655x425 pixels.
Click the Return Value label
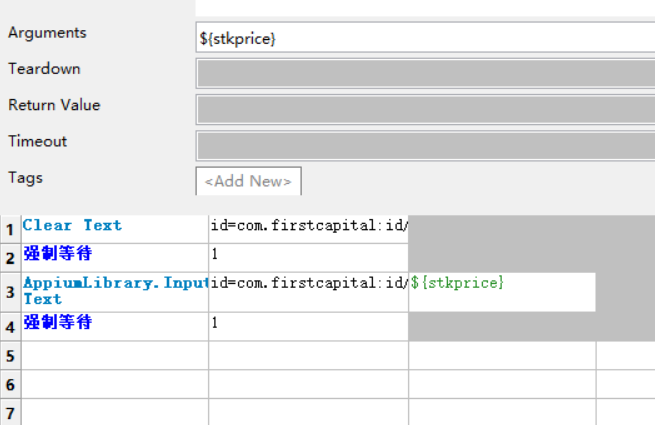tap(54, 105)
